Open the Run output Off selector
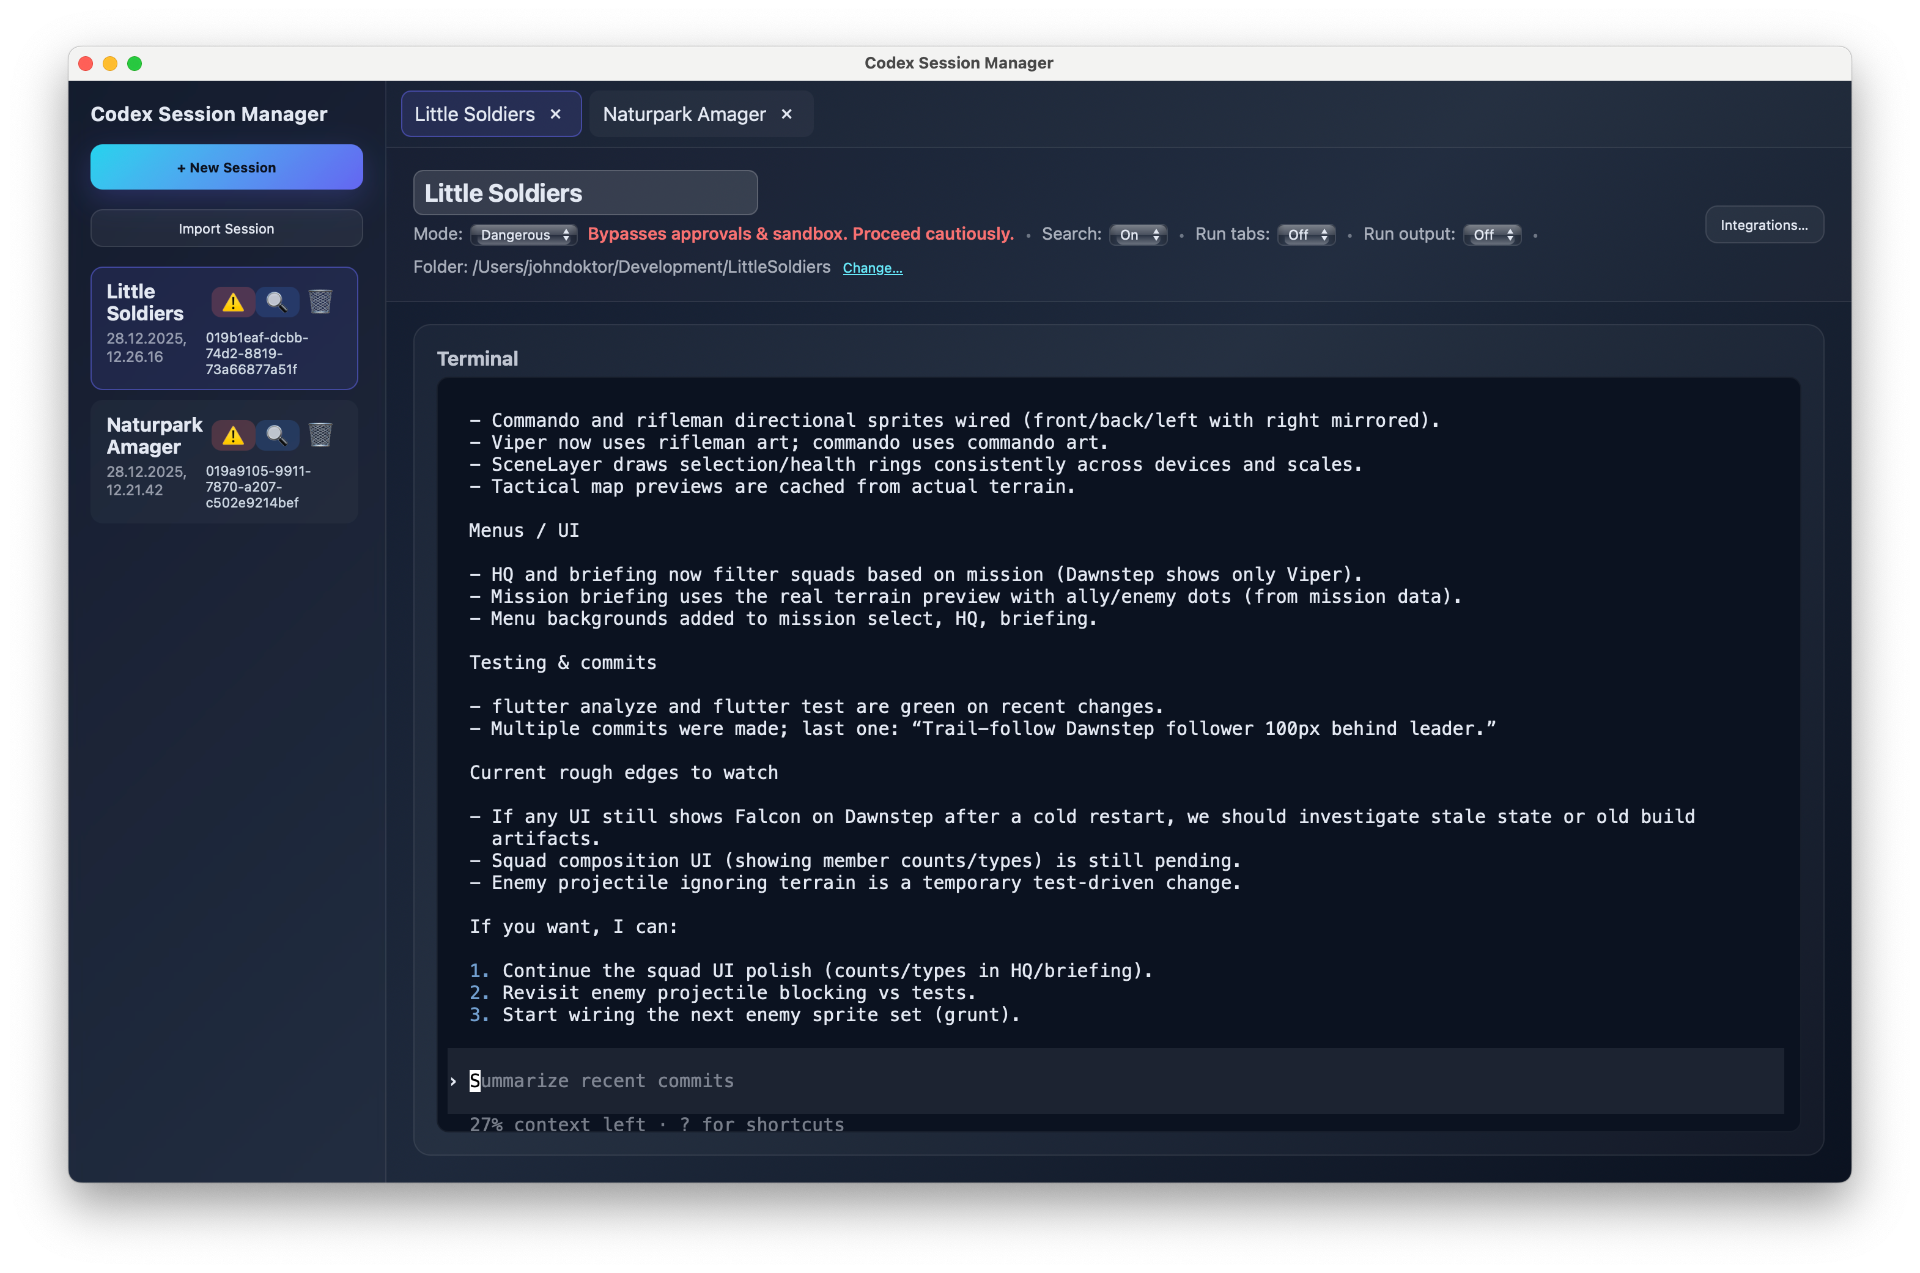The width and height of the screenshot is (1920, 1273). point(1492,235)
